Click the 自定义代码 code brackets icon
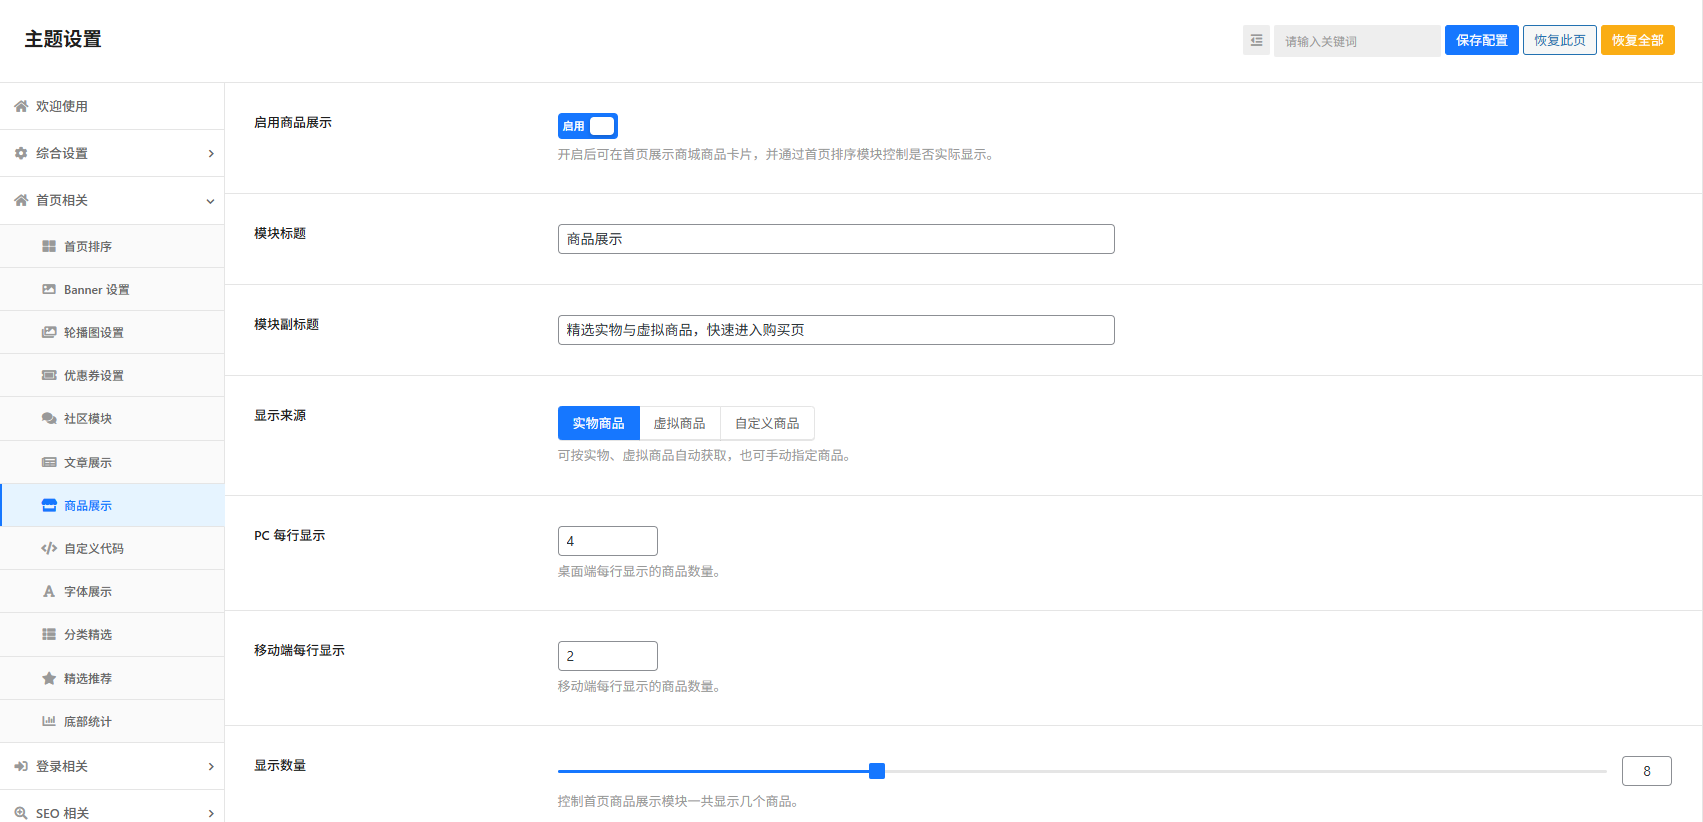 coord(49,549)
